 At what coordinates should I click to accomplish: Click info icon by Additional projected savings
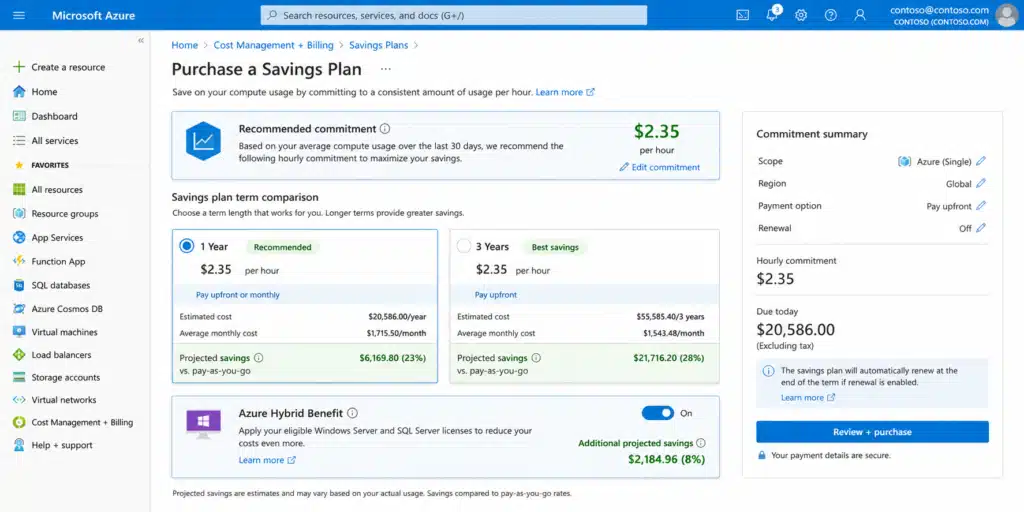pyautogui.click(x=701, y=443)
